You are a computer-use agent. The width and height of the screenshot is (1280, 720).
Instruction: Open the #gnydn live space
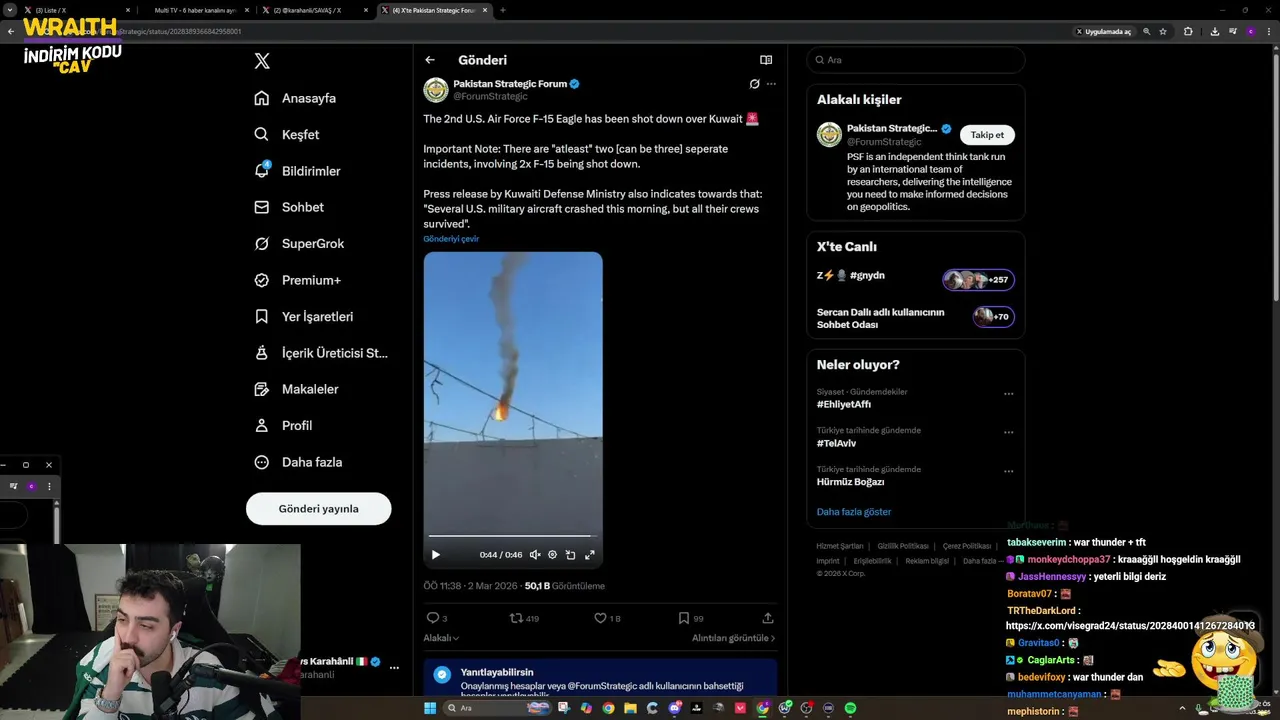916,279
